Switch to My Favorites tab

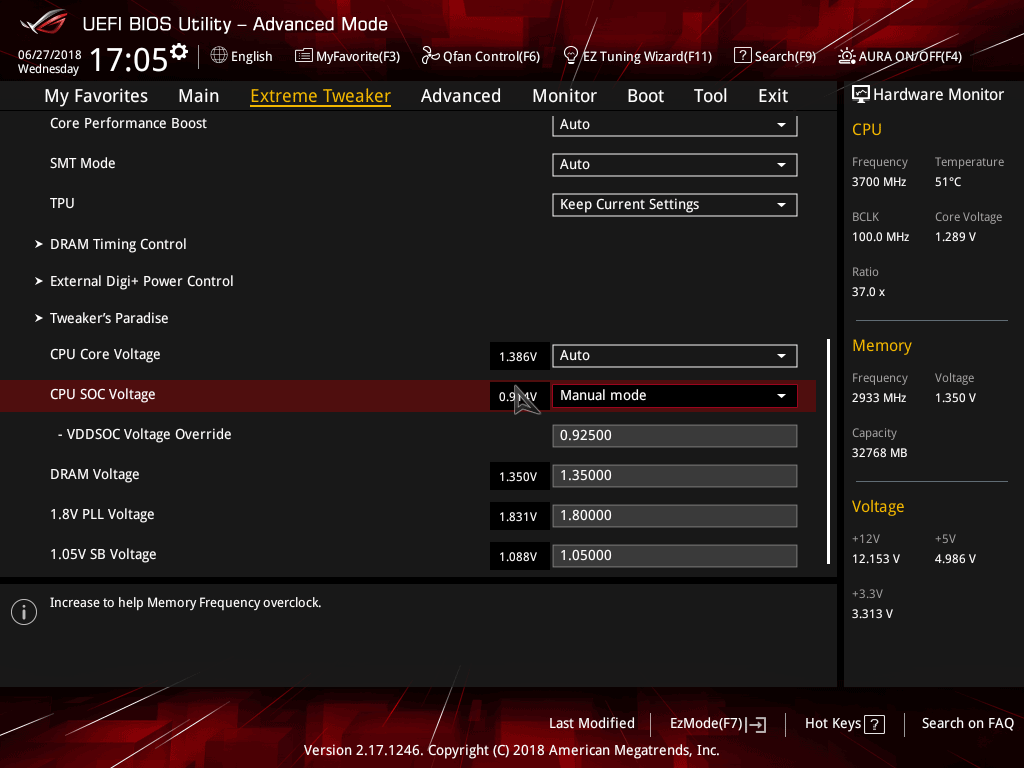pyautogui.click(x=96, y=96)
